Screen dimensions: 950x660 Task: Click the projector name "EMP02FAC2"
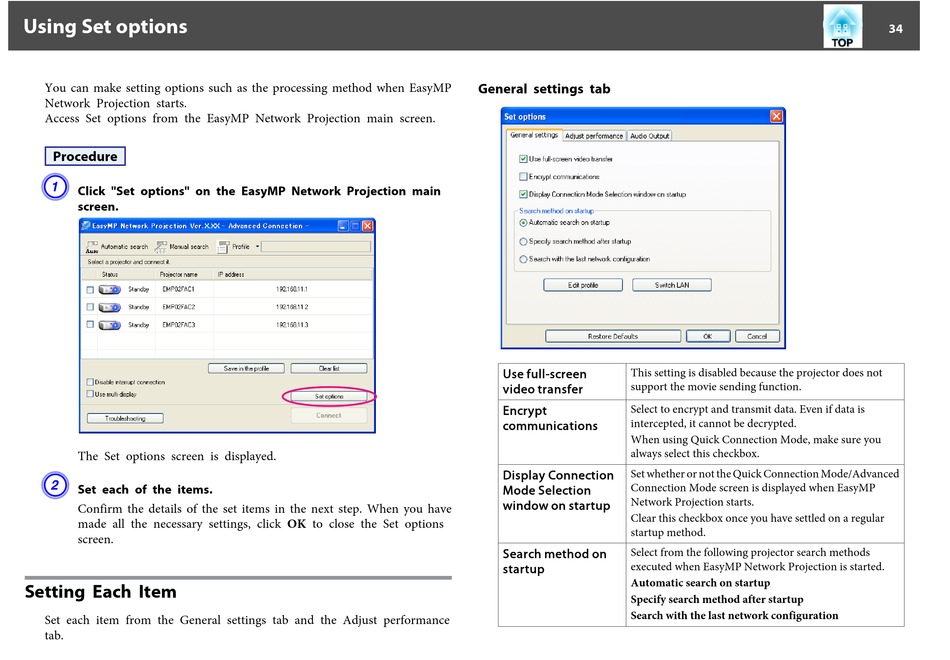click(x=179, y=307)
